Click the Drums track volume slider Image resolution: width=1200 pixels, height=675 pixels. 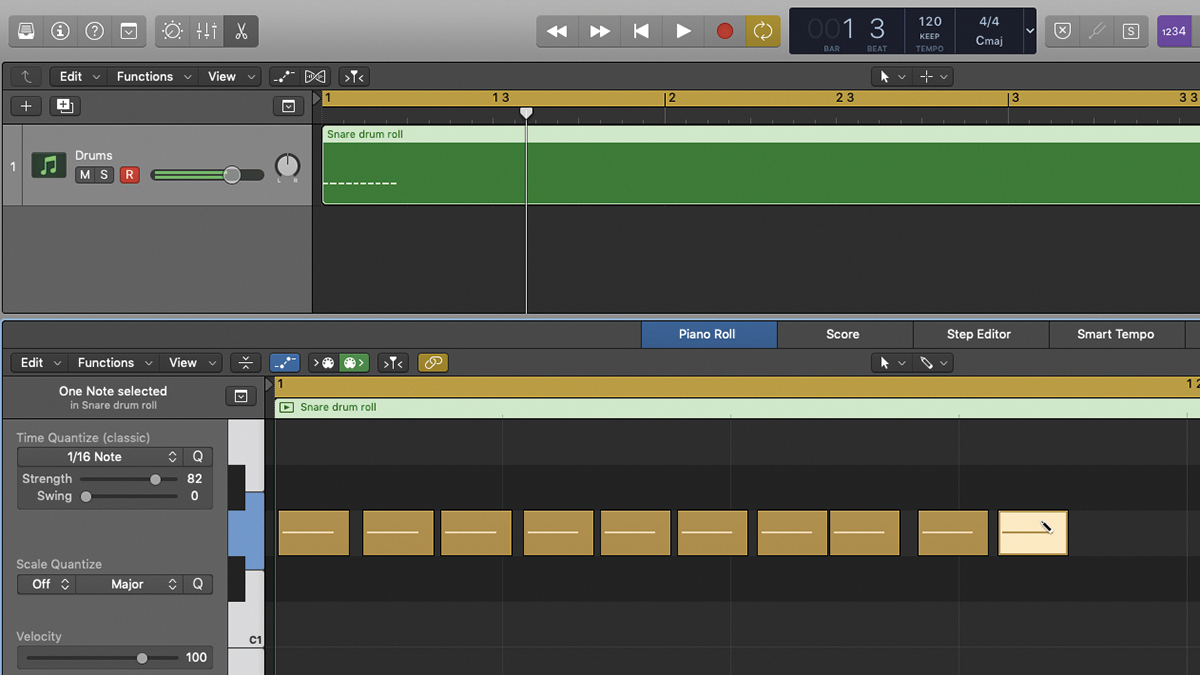point(207,175)
